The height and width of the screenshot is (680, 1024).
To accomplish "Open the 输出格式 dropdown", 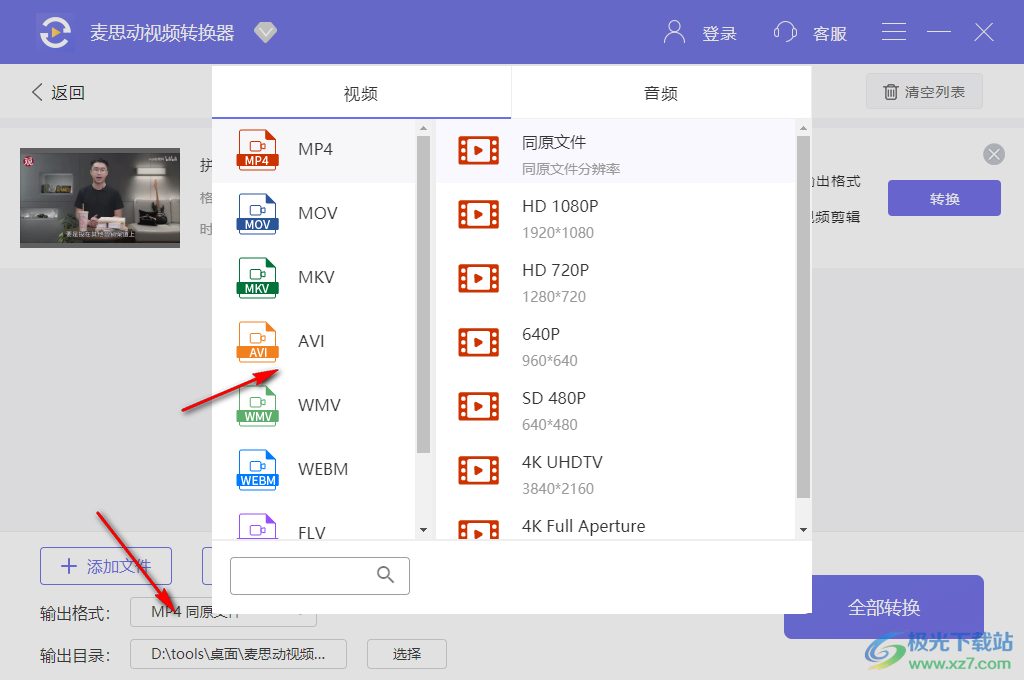I will coord(223,612).
